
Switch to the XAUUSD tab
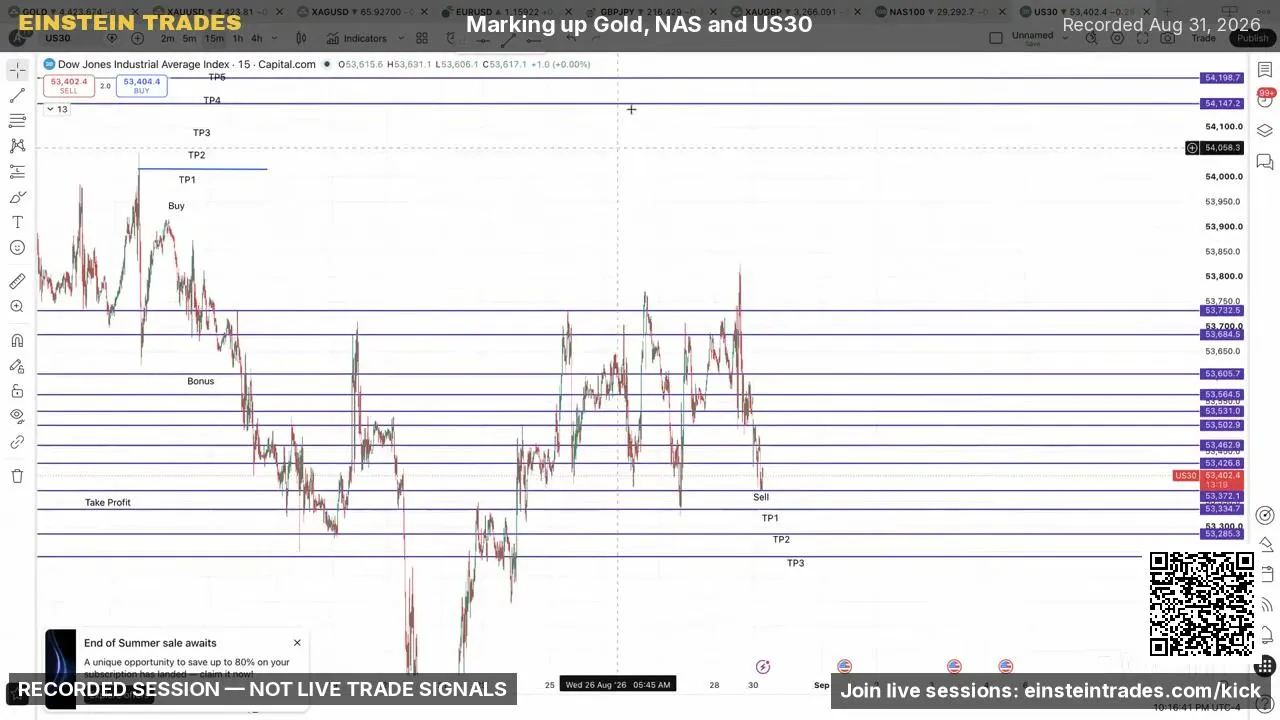click(x=220, y=12)
